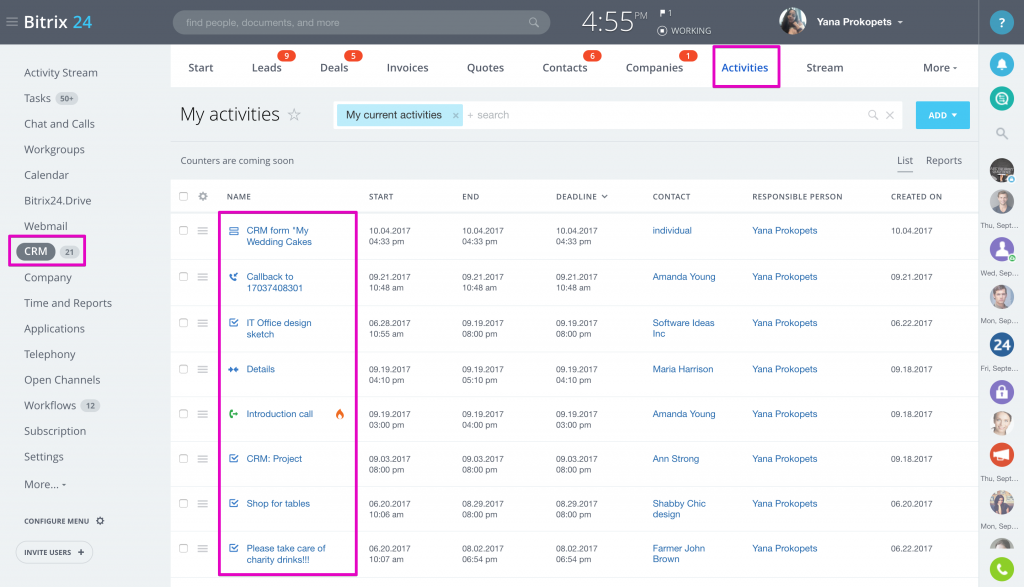Viewport: 1024px width, 587px height.
Task: Check the CRM: Project row
Action: (184, 459)
